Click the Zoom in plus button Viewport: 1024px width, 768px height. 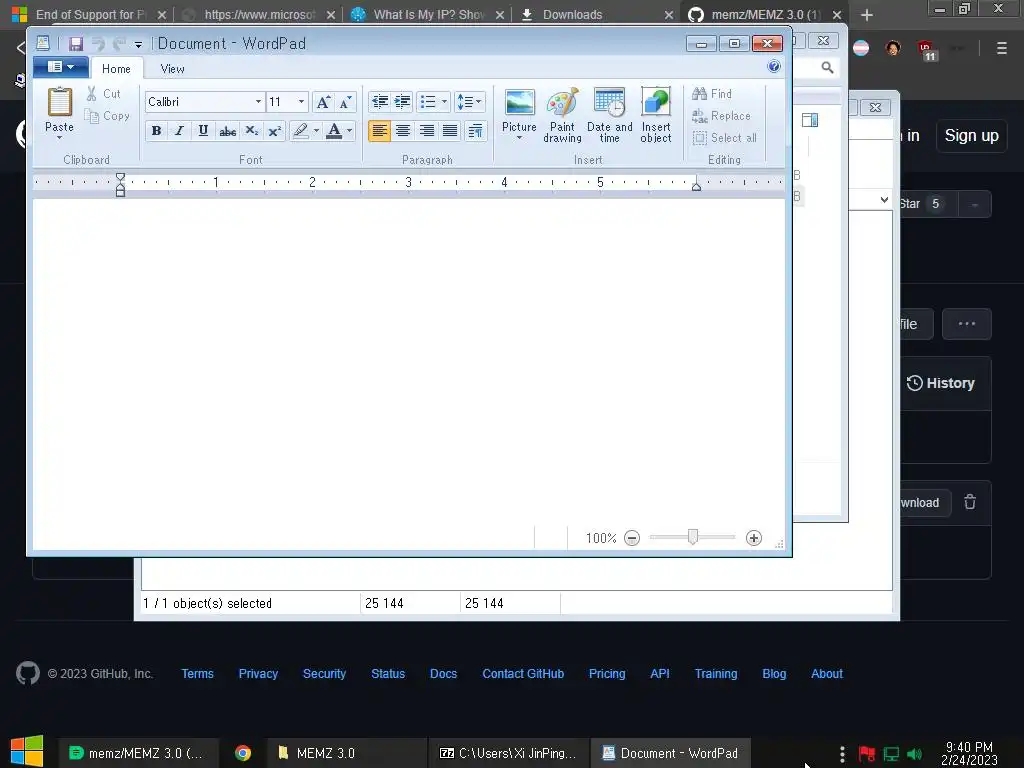coord(754,538)
